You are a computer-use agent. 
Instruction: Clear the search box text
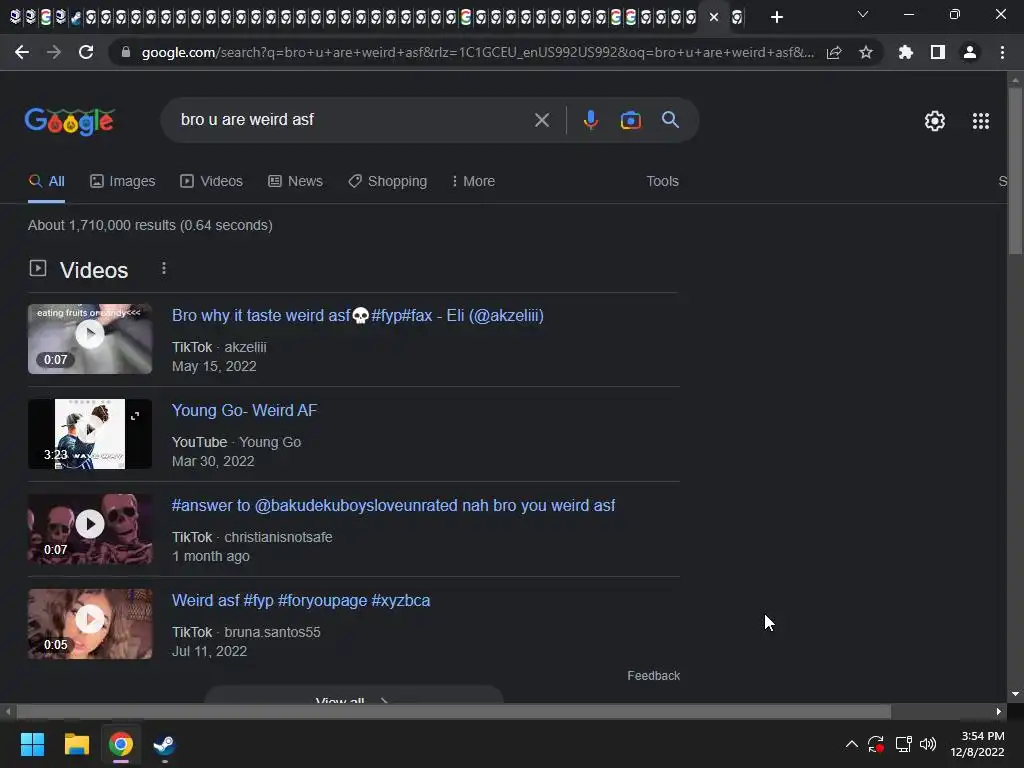click(x=541, y=120)
